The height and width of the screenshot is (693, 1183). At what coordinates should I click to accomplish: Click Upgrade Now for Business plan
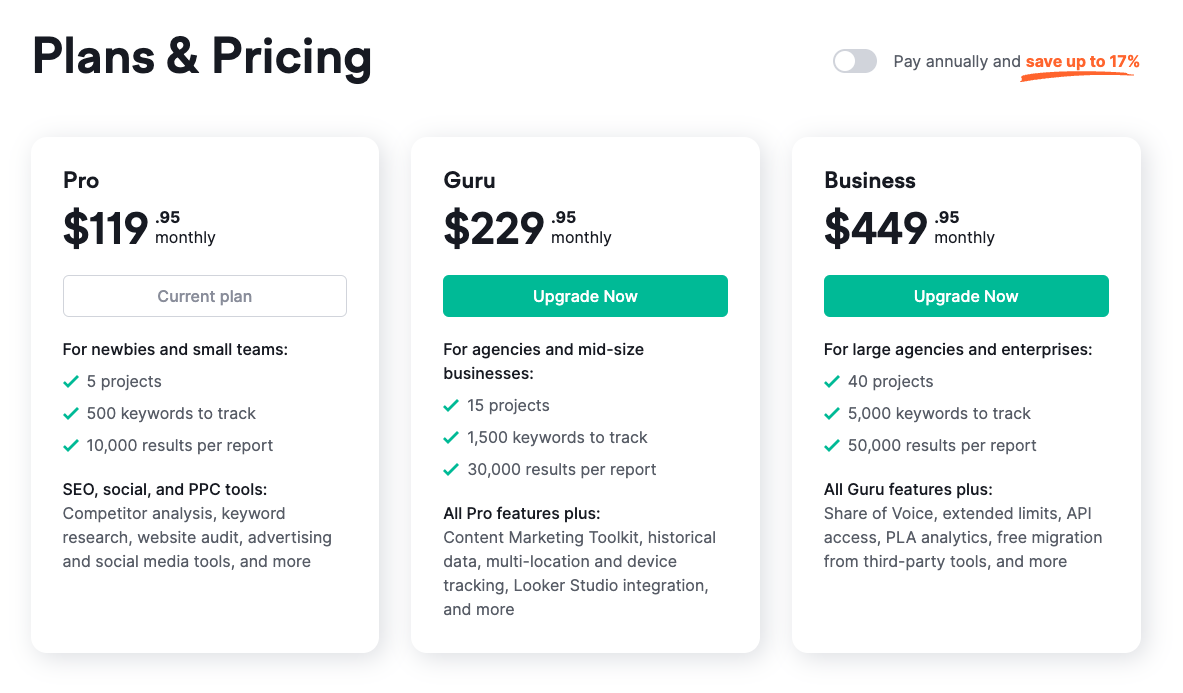click(966, 296)
